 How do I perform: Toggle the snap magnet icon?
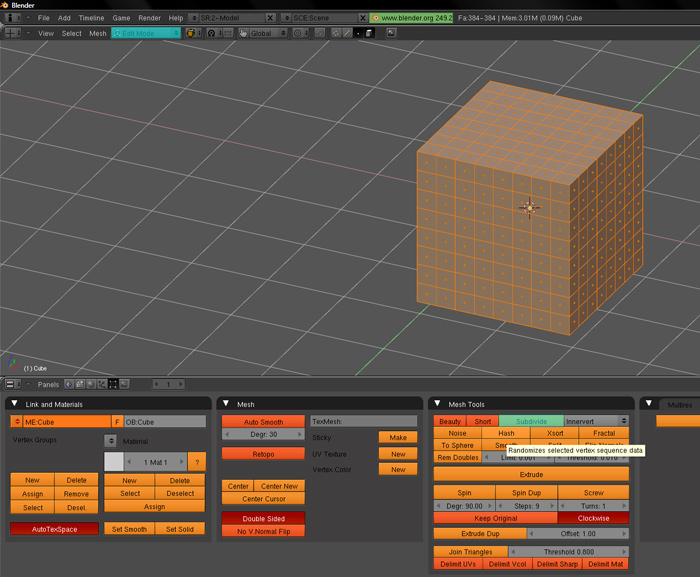coord(320,33)
